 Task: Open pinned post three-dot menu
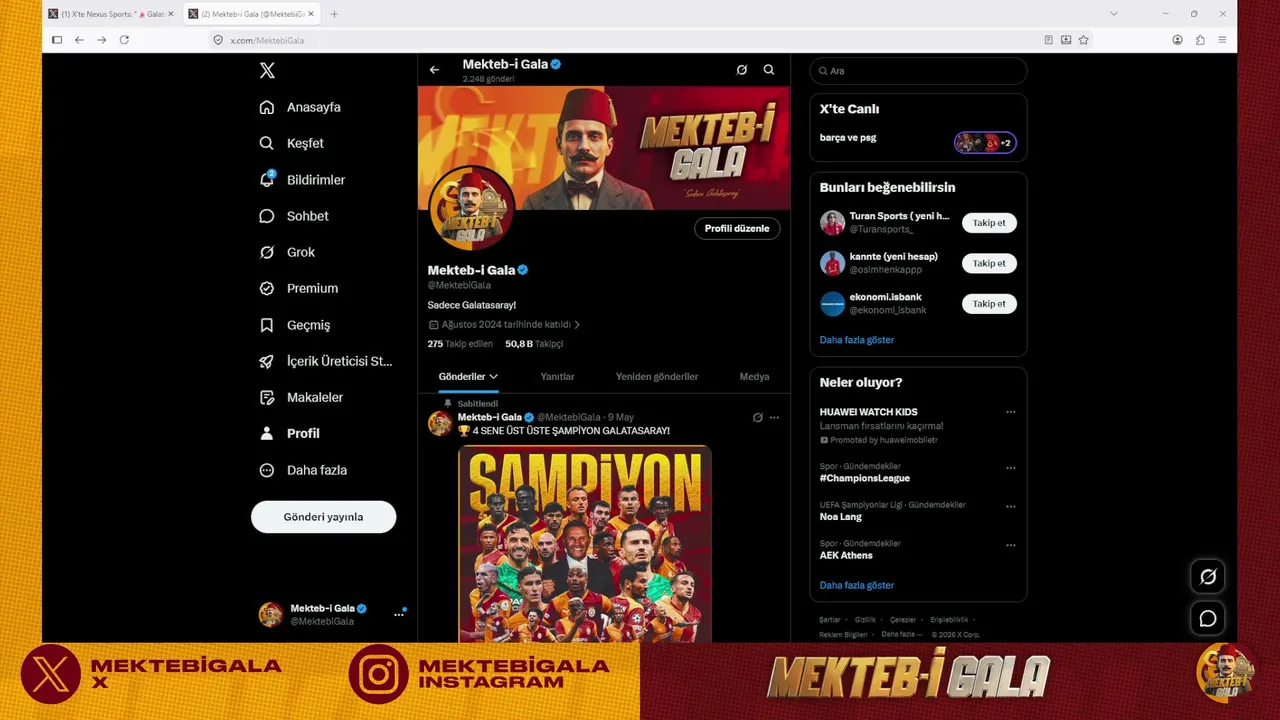click(x=774, y=417)
